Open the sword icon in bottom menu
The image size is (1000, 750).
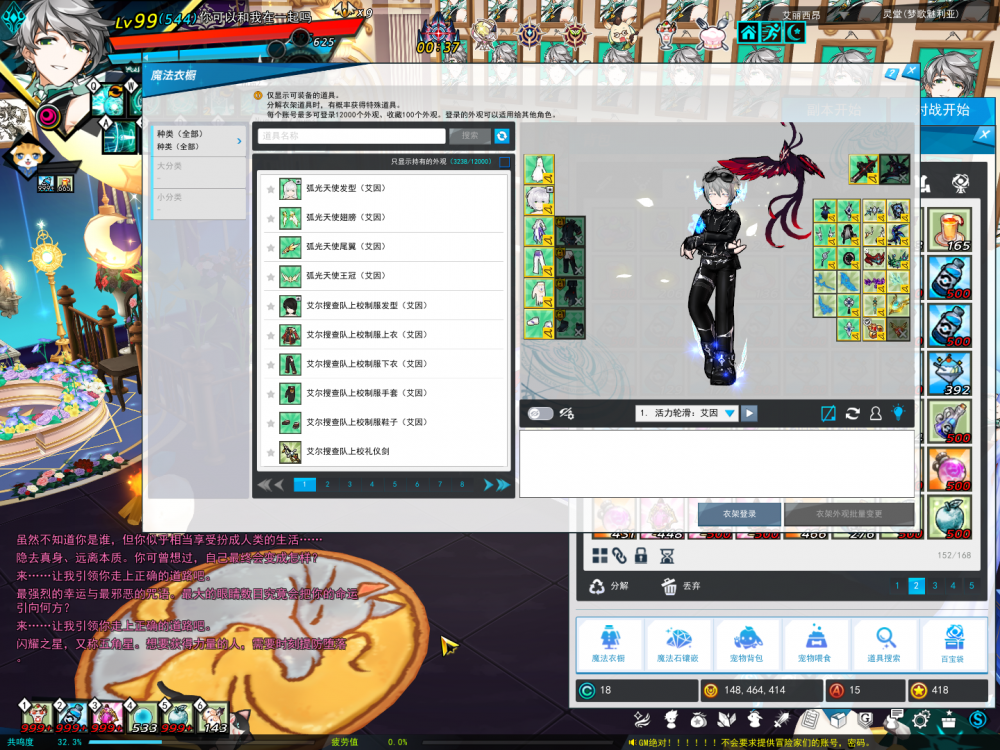point(782,720)
